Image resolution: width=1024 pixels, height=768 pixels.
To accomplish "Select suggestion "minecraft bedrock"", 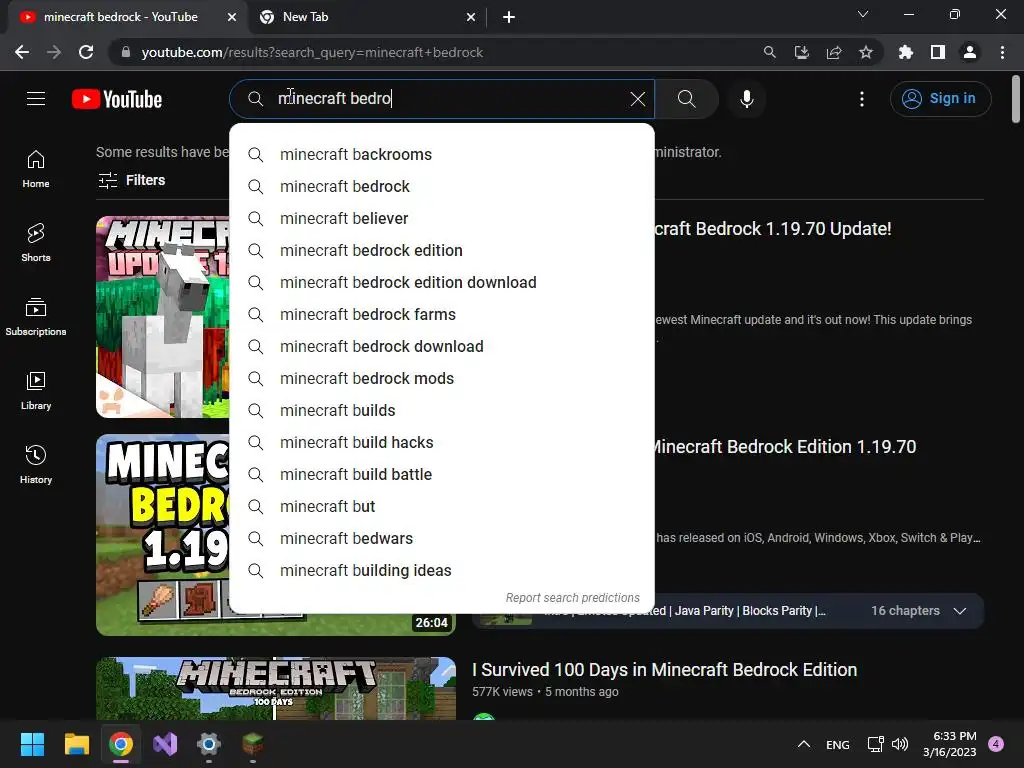I will point(441,187).
